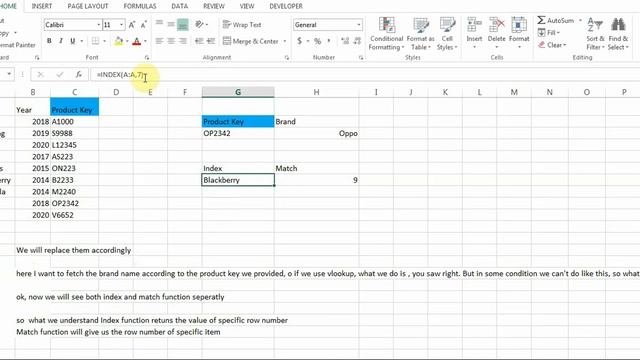Expand Merge & Center dropdown arrow
Image resolution: width=640 pixels, height=360 pixels.
284,41
